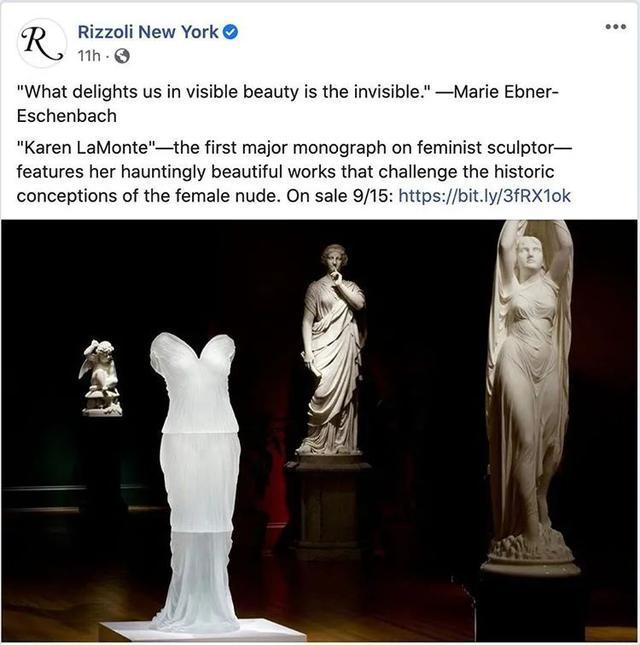
Task: Click the 11h post timestamp
Action: coord(89,56)
